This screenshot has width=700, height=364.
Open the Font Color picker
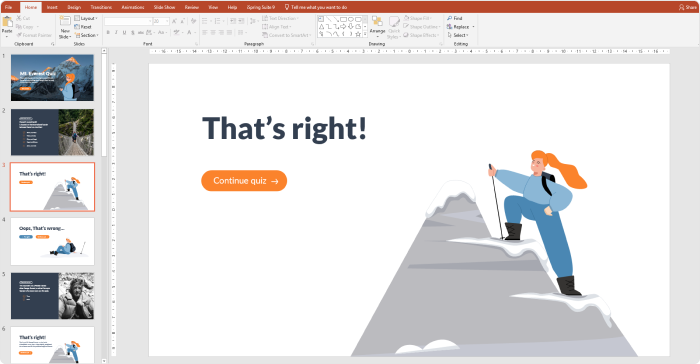pos(189,32)
